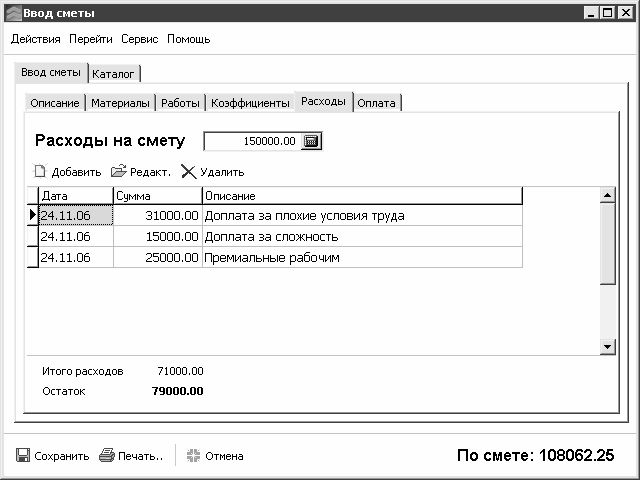Close the Ввод сметы window
The width and height of the screenshot is (640, 480).
click(625, 13)
